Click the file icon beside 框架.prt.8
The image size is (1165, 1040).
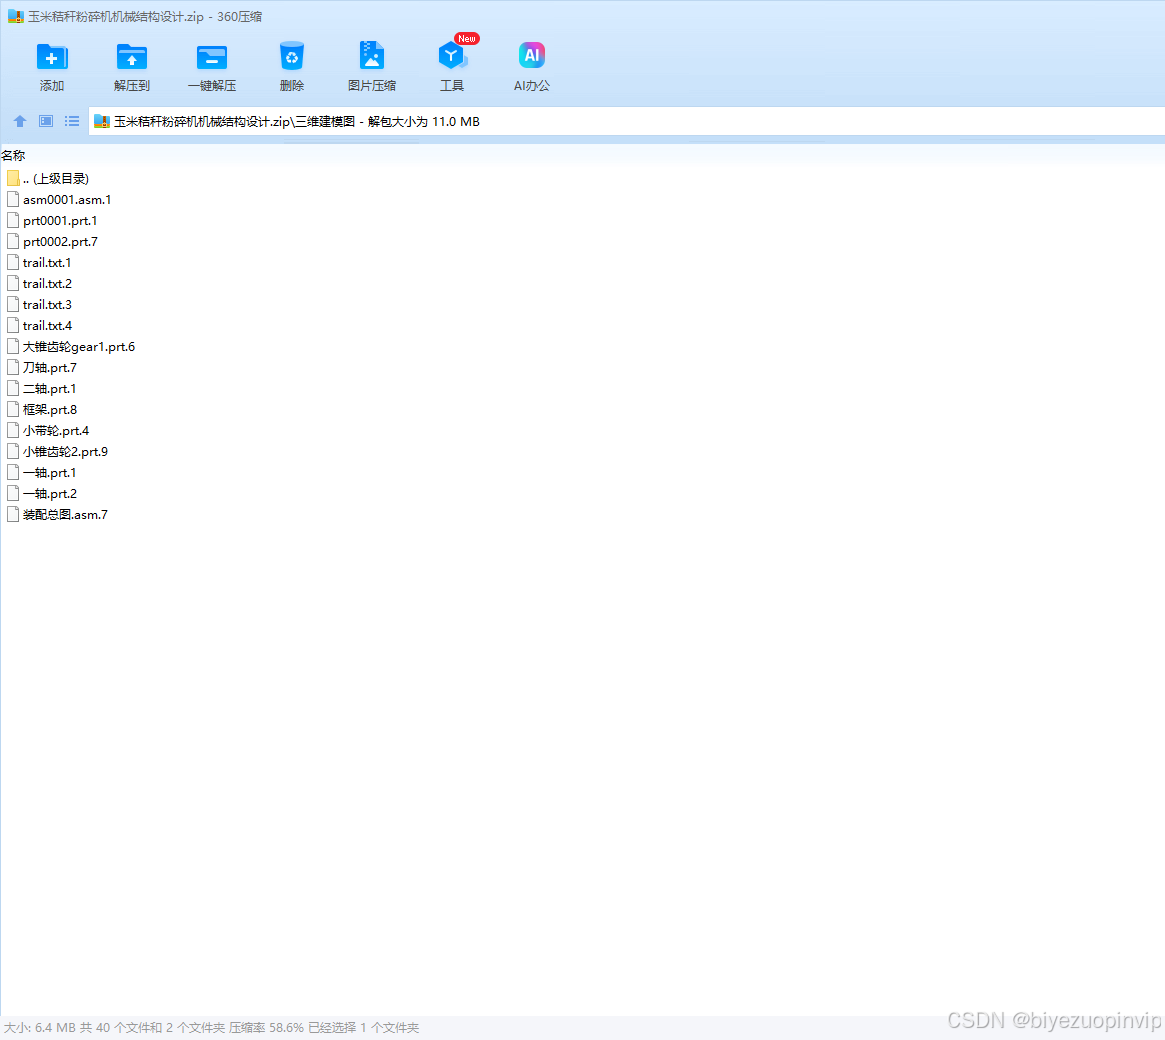click(13, 409)
